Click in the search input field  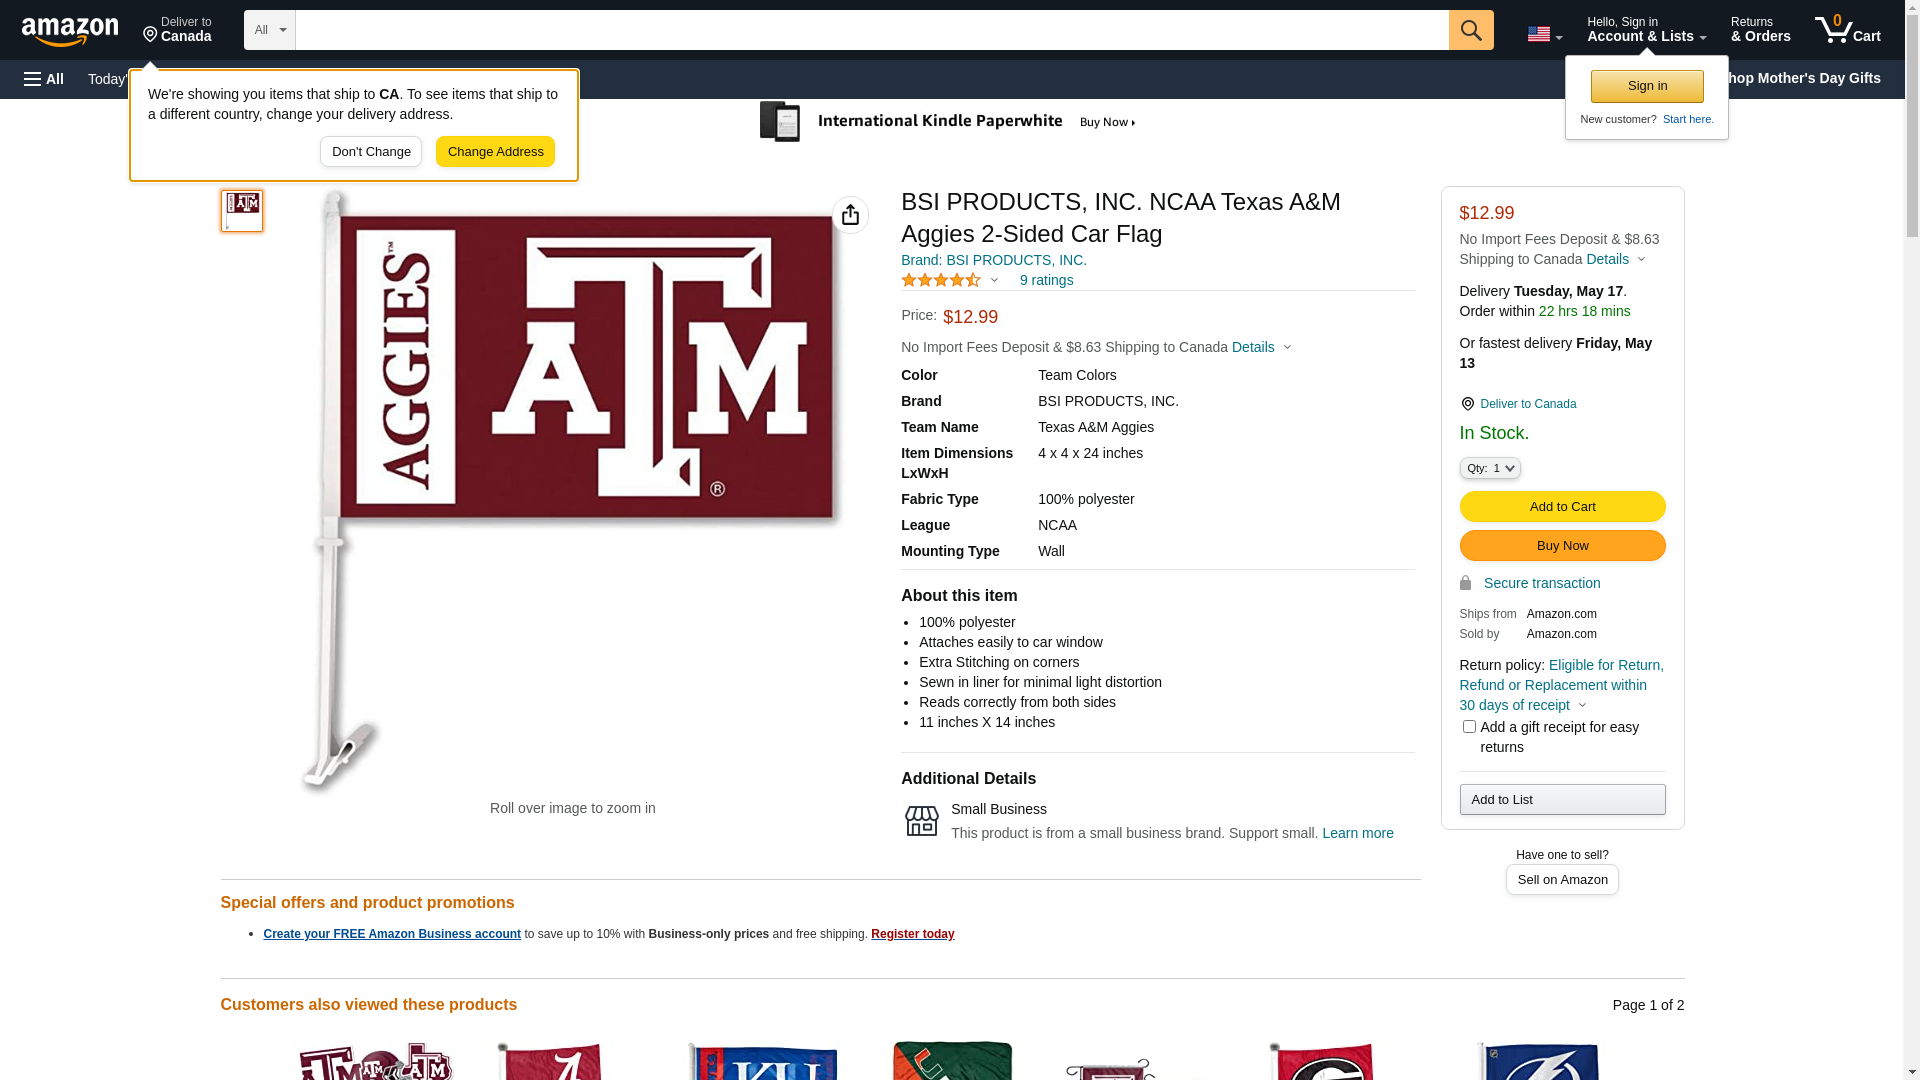(x=872, y=30)
